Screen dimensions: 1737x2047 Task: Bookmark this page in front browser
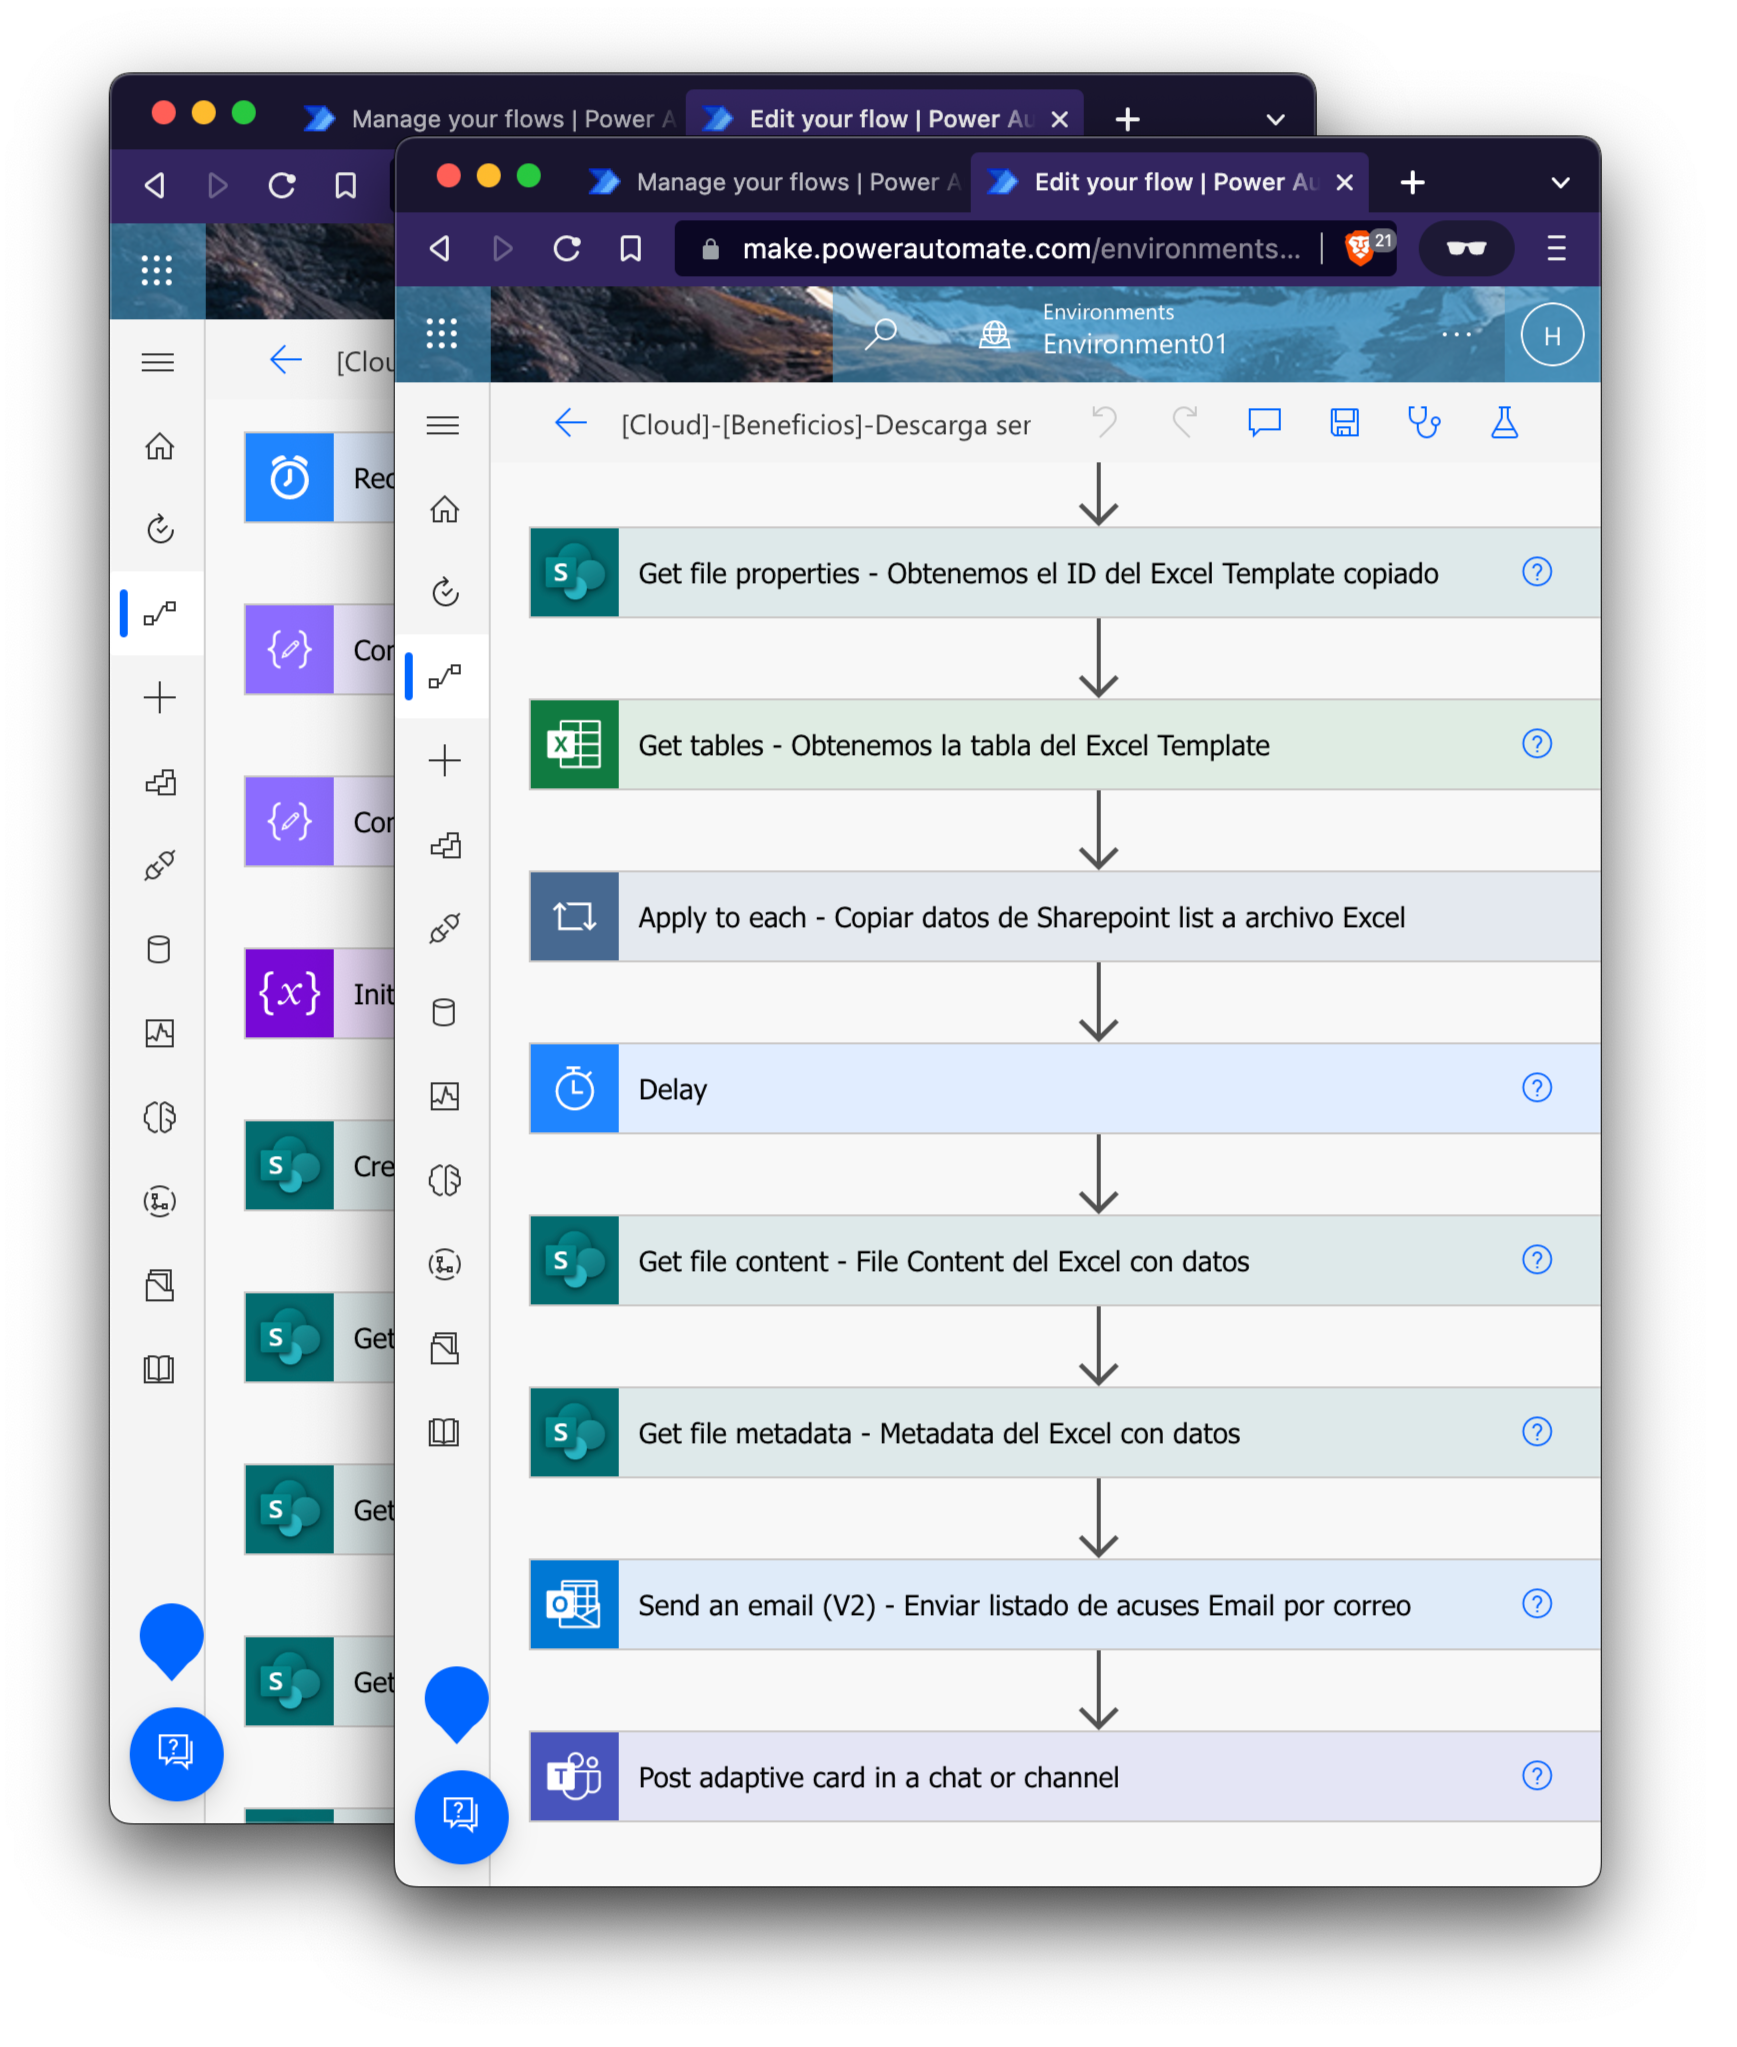(x=631, y=248)
